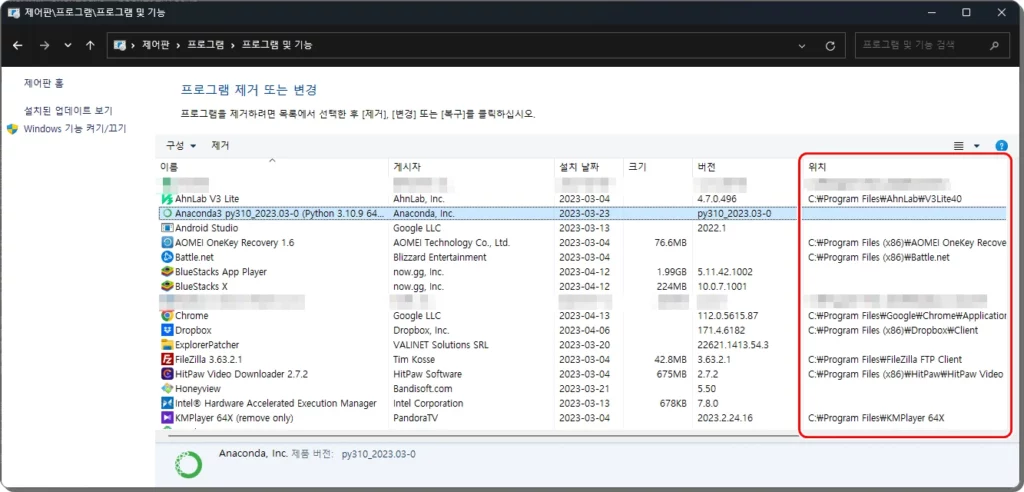
Task: Open the view options dropdown arrow
Action: tap(976, 146)
